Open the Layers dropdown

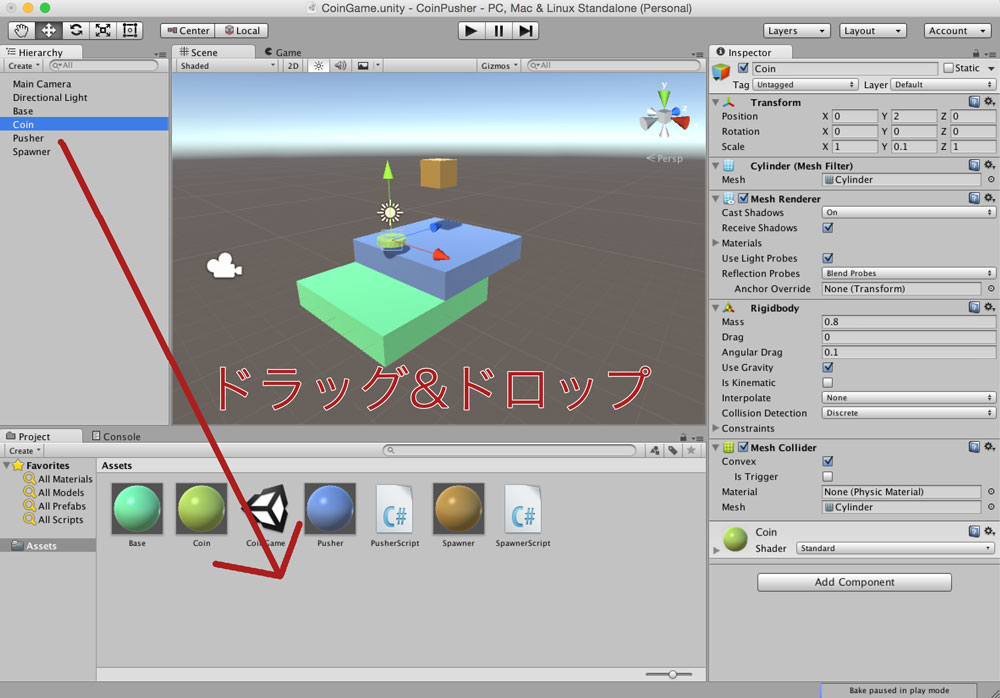pos(796,31)
